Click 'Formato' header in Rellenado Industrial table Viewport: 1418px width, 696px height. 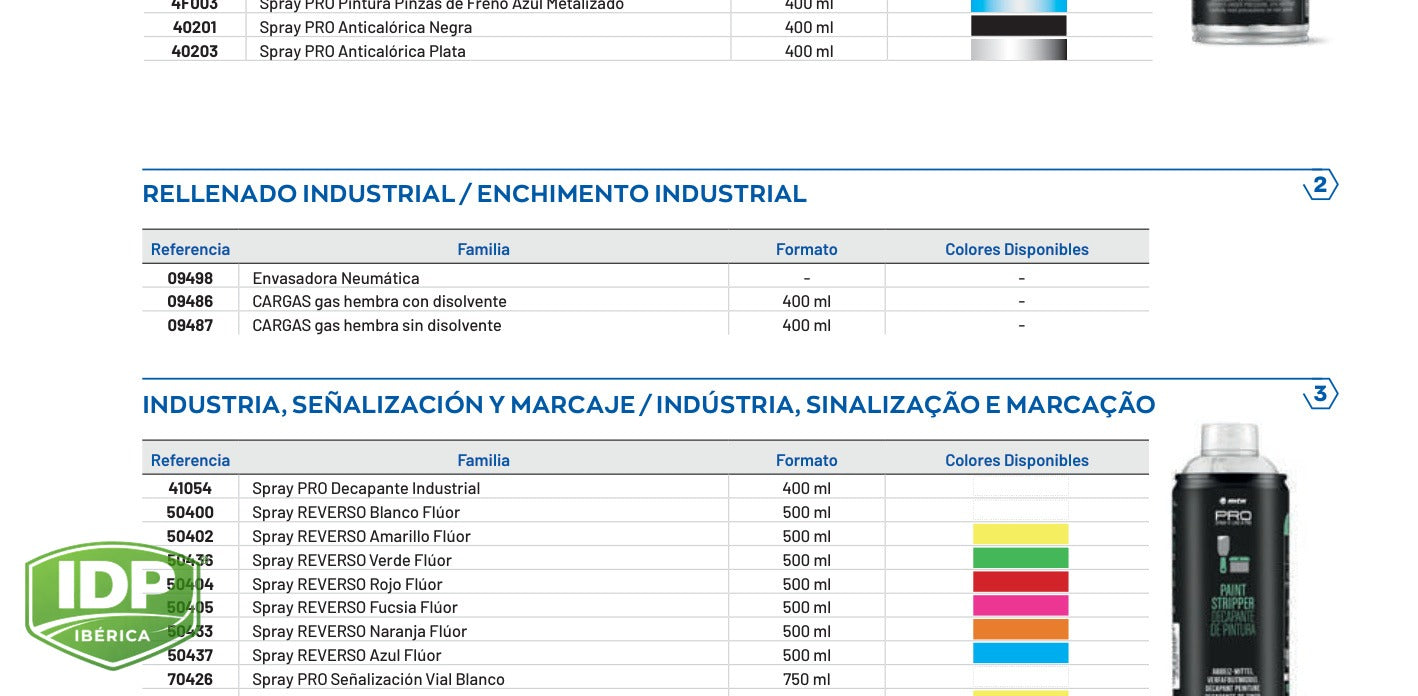806,249
